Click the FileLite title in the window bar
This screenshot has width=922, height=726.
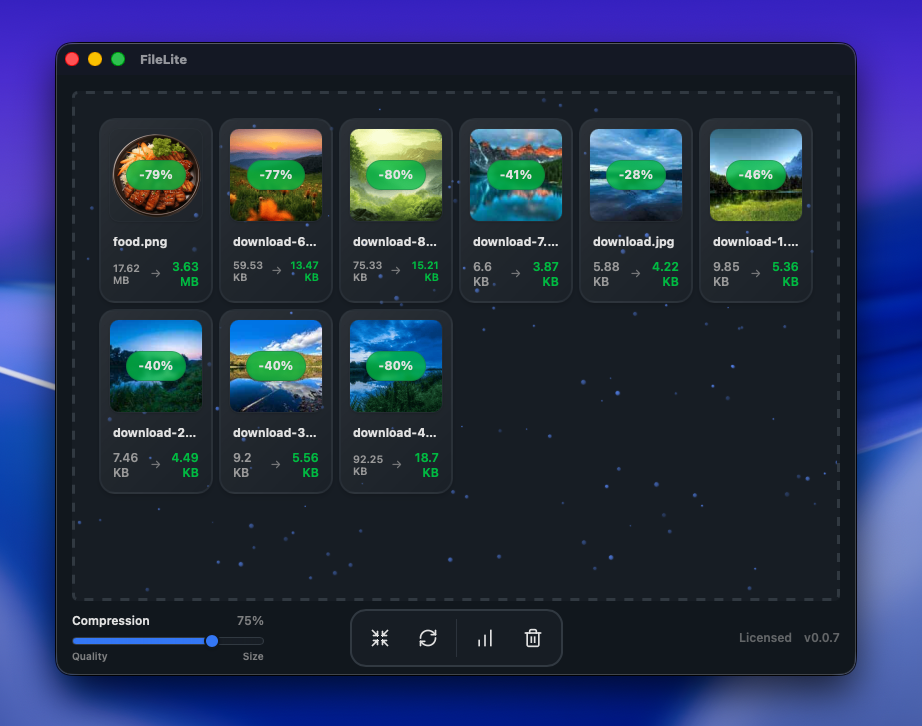[163, 59]
